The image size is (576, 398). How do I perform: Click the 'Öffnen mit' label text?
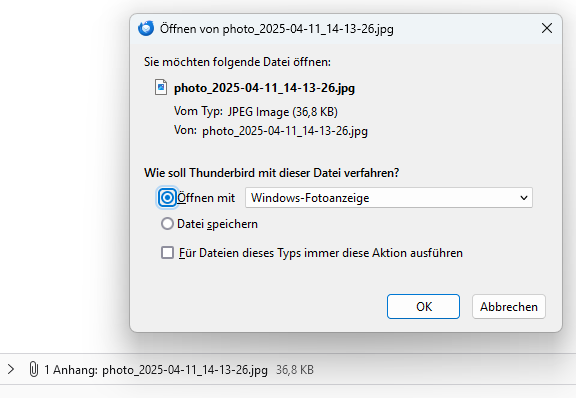point(206,198)
